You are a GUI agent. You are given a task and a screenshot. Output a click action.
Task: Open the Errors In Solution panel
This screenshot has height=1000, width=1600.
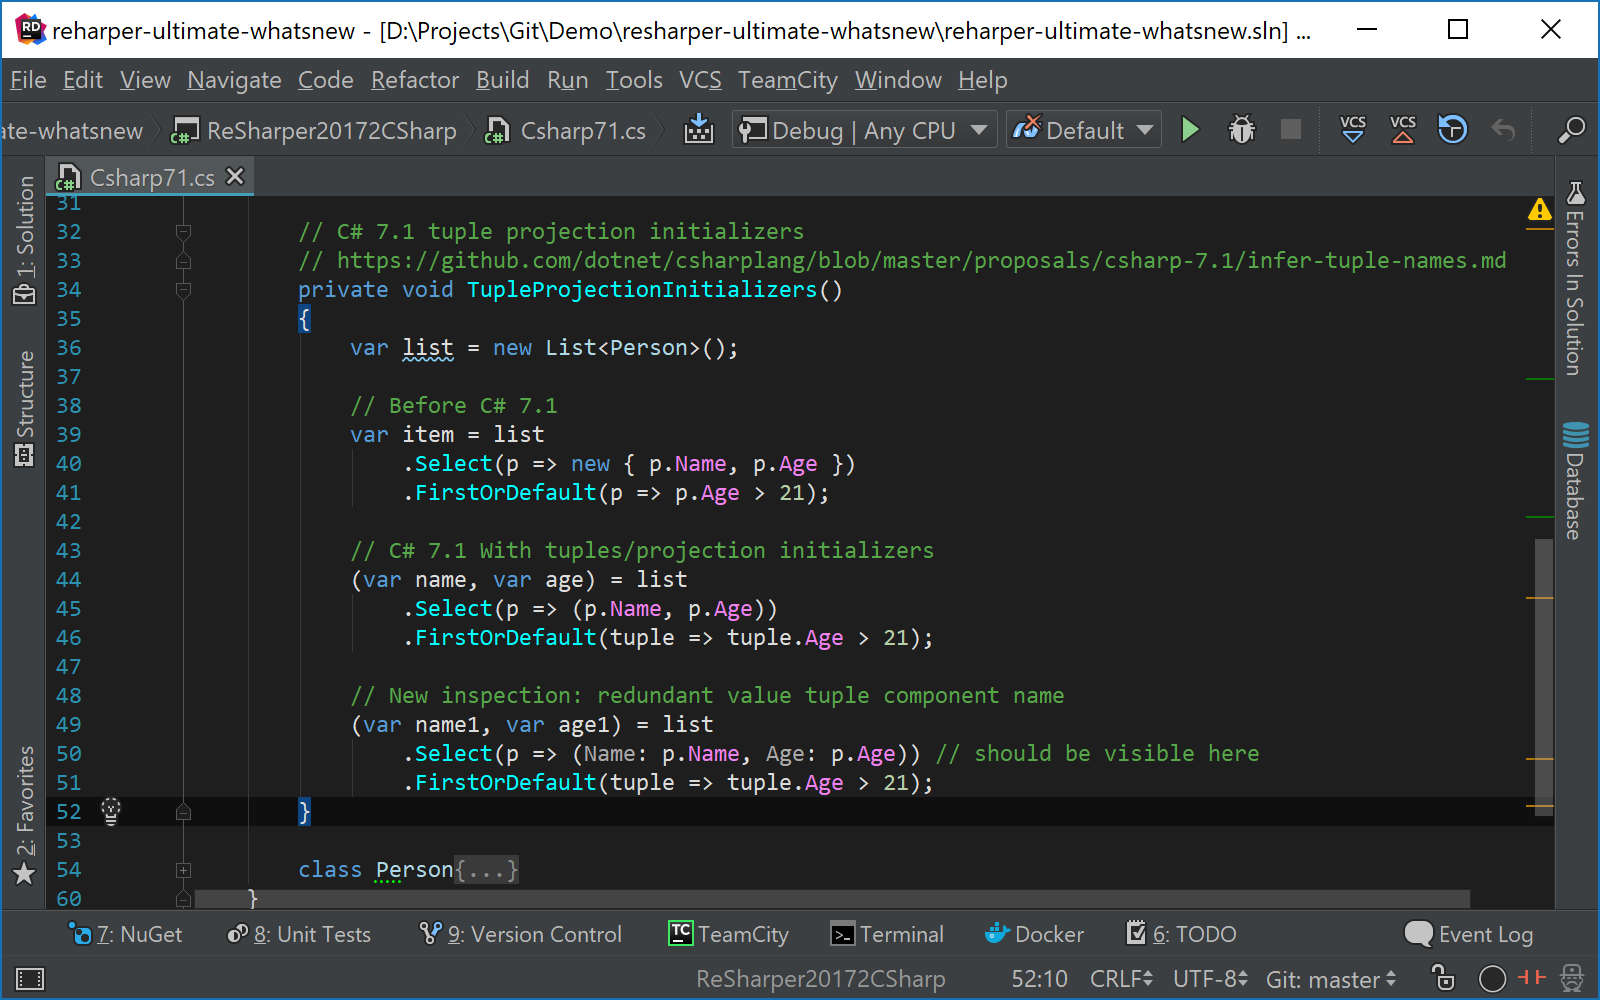point(1575,279)
